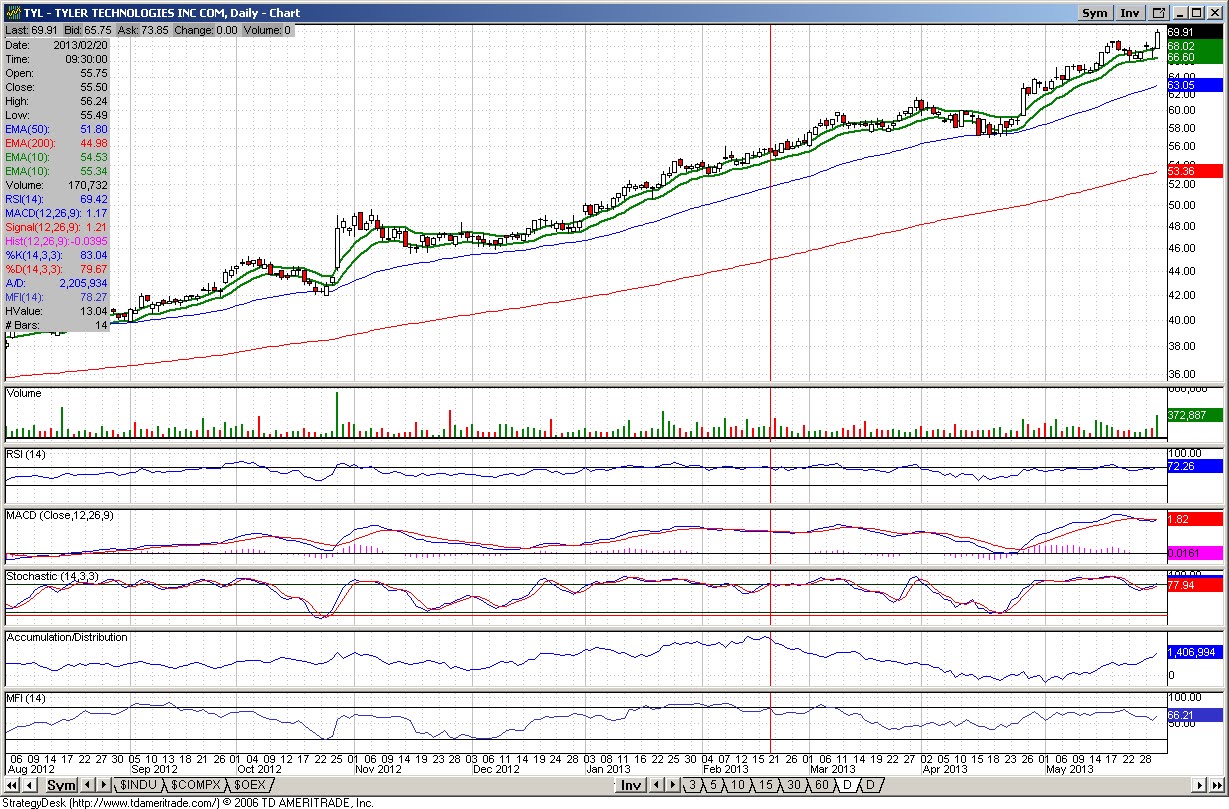Screen dimensions: 1229x809
Task: Click the Volume 170,732 data row
Action: [56, 185]
